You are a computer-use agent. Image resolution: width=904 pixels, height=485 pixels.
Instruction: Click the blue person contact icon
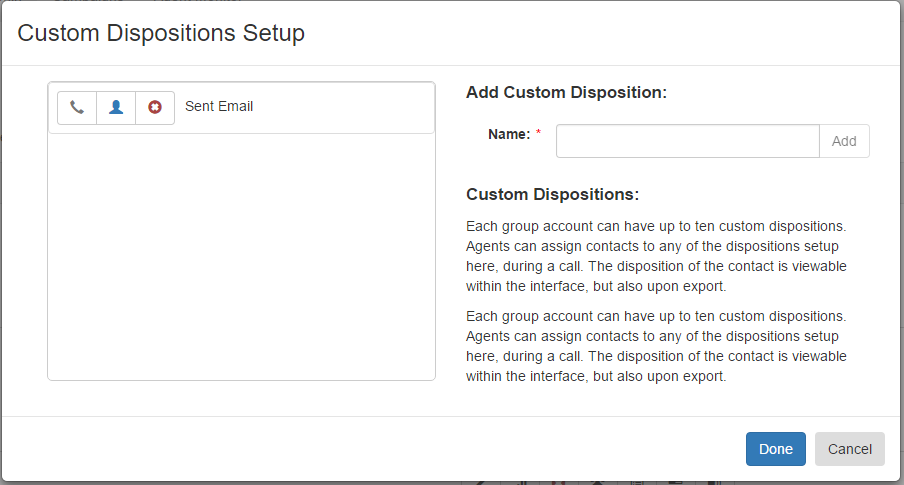click(116, 107)
